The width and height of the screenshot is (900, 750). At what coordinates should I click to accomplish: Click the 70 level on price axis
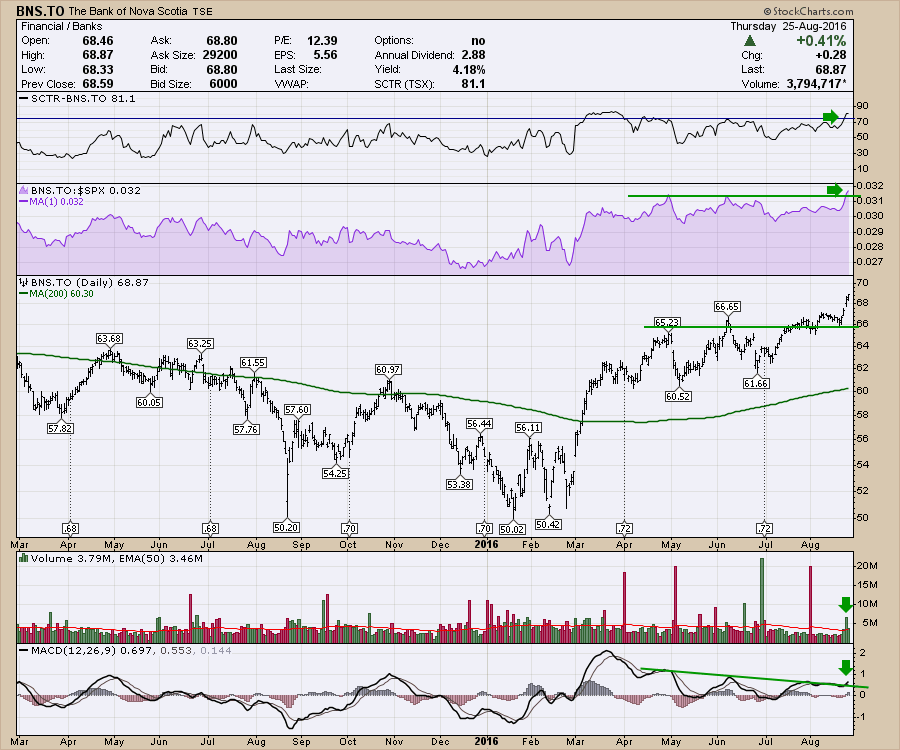click(x=862, y=282)
